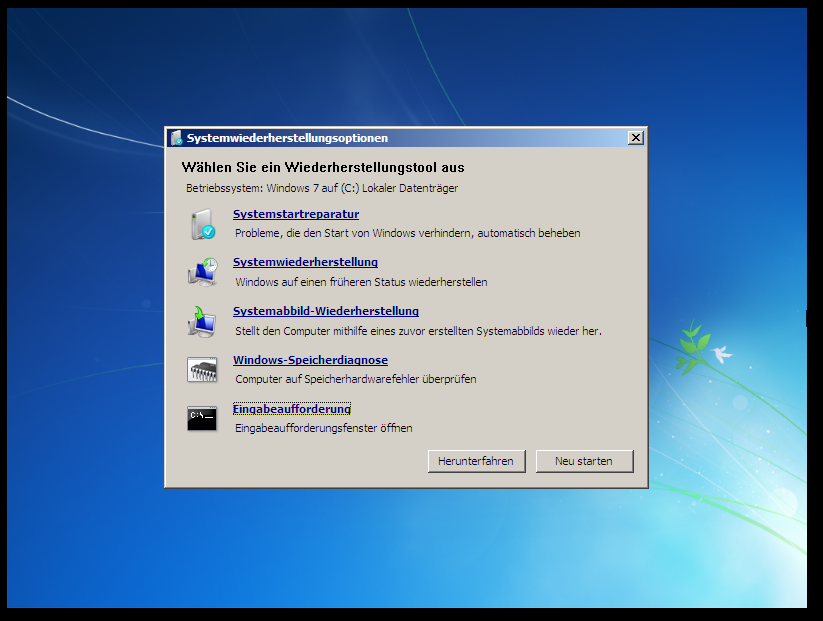The width and height of the screenshot is (823, 621).
Task: Open the Systemwiederherstellung link
Action: click(x=305, y=262)
